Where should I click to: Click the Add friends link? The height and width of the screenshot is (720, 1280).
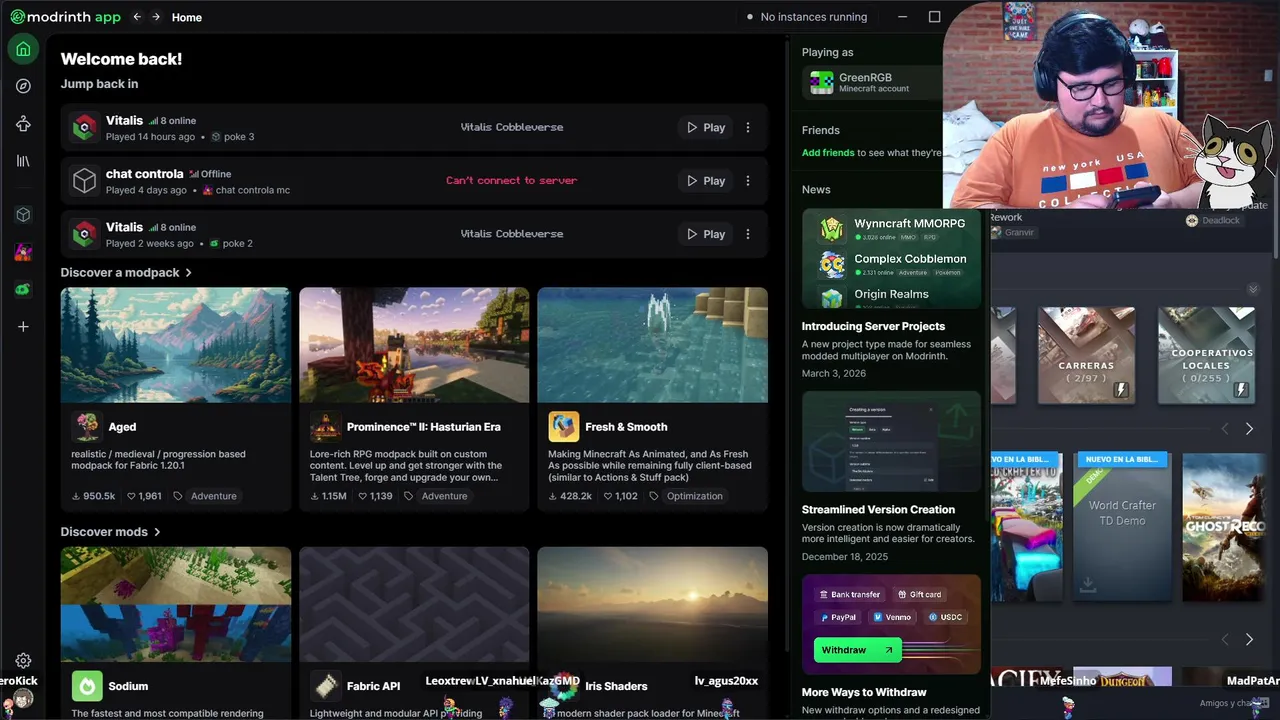tap(828, 153)
